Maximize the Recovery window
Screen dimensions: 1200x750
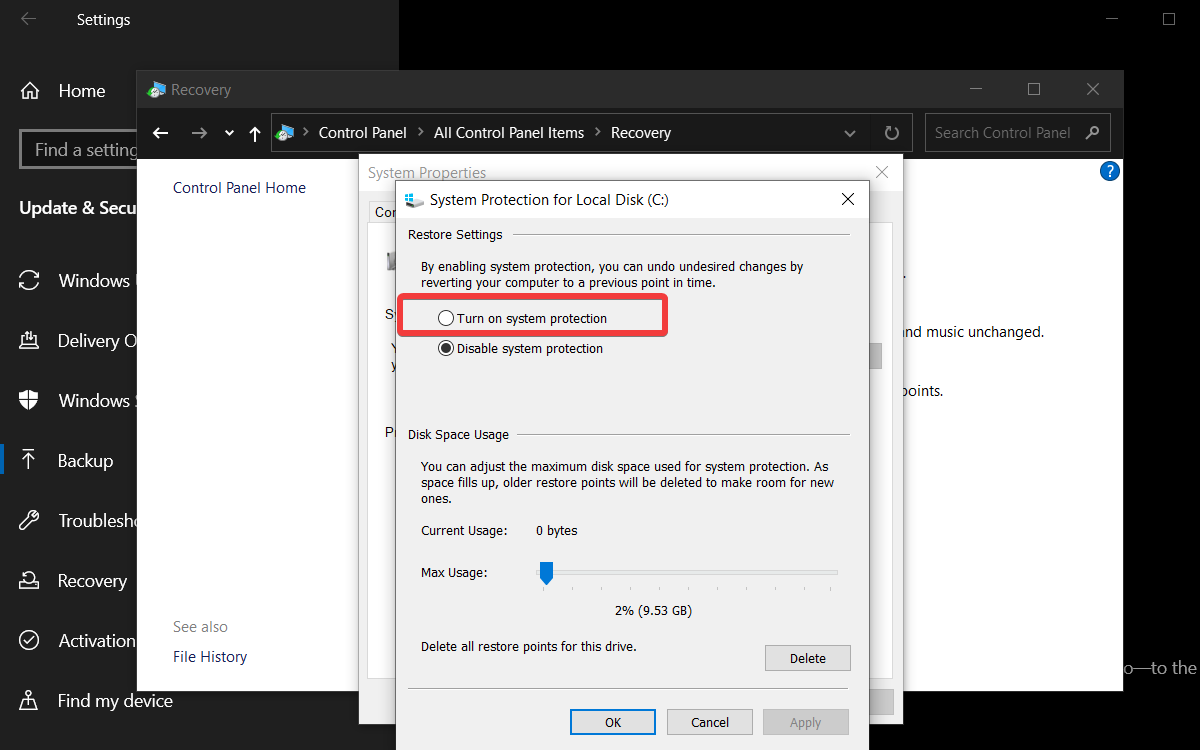1034,89
